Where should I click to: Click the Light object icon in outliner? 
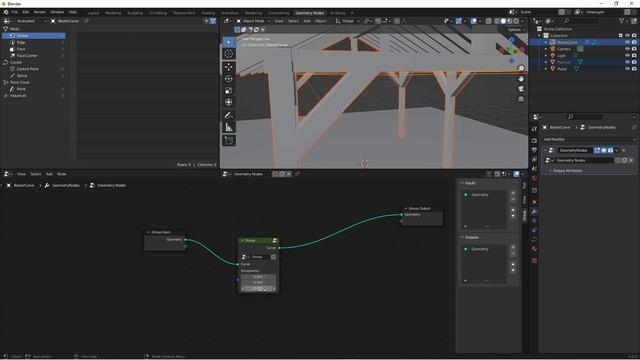point(553,56)
